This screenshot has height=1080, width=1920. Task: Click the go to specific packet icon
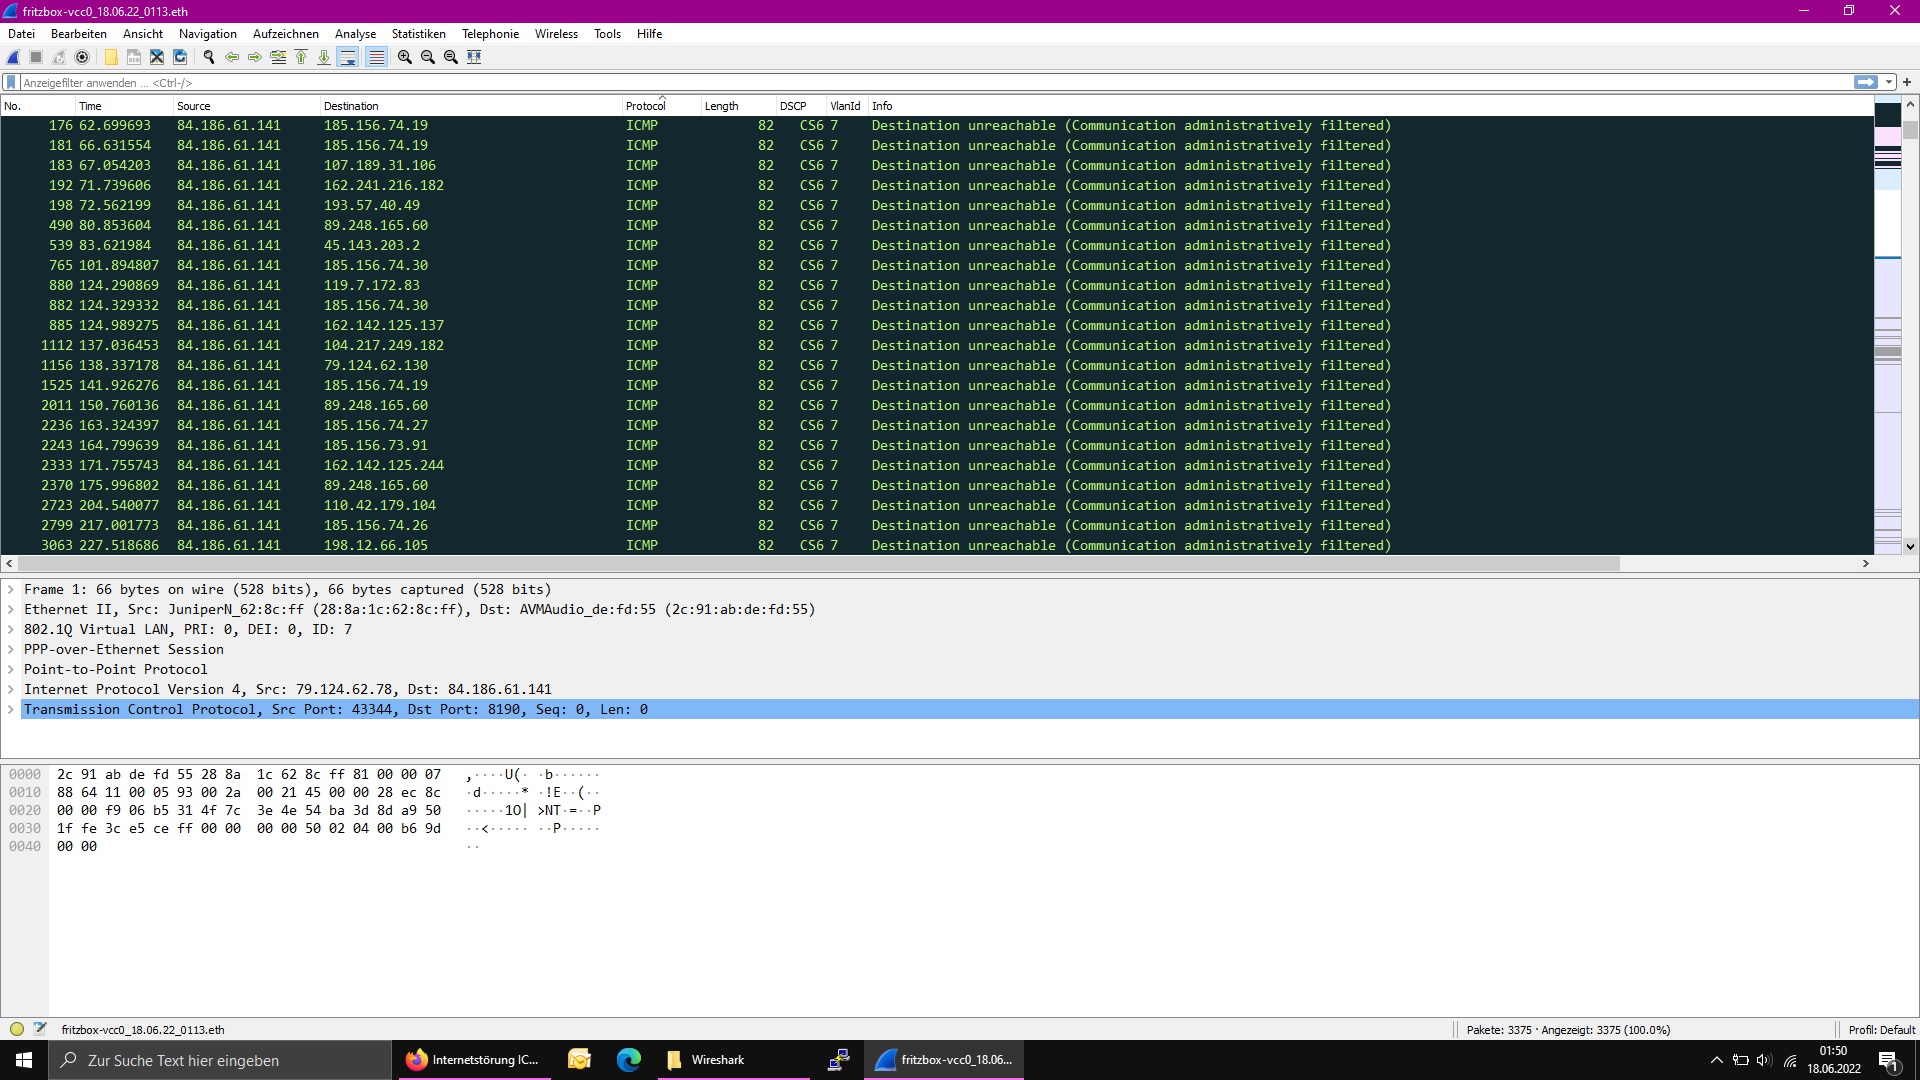click(x=278, y=57)
